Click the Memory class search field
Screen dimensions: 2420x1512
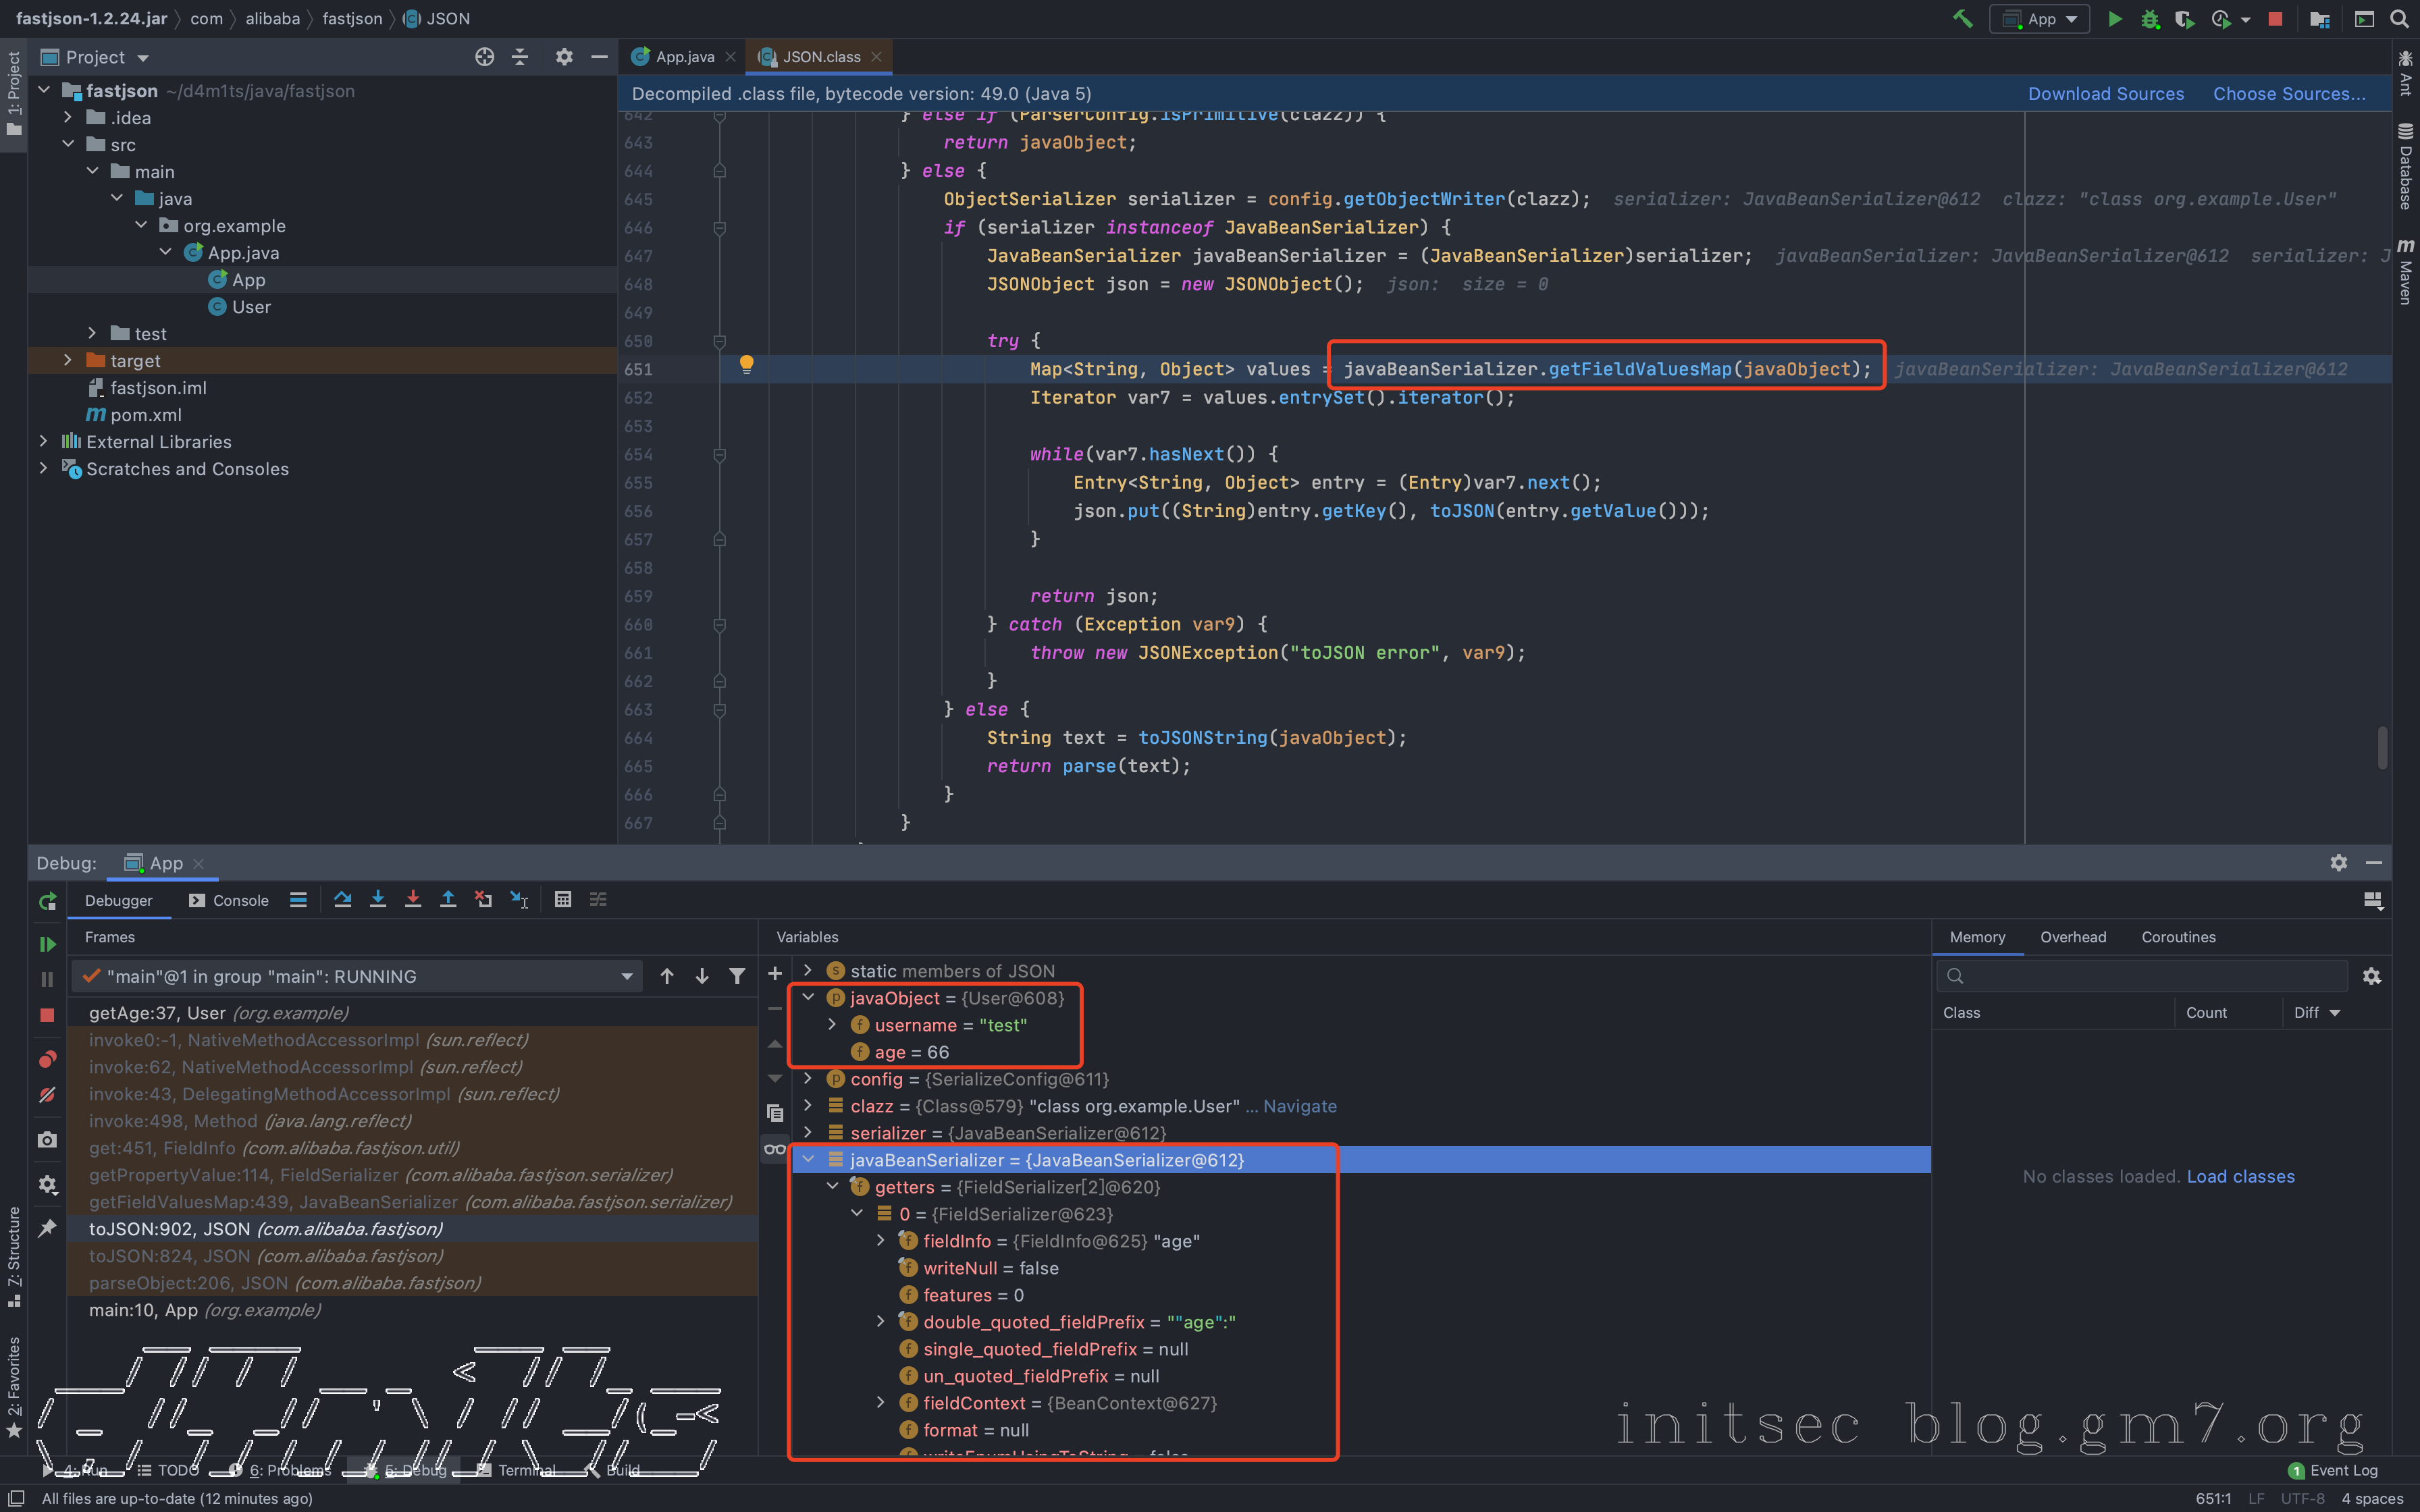pos(2150,975)
